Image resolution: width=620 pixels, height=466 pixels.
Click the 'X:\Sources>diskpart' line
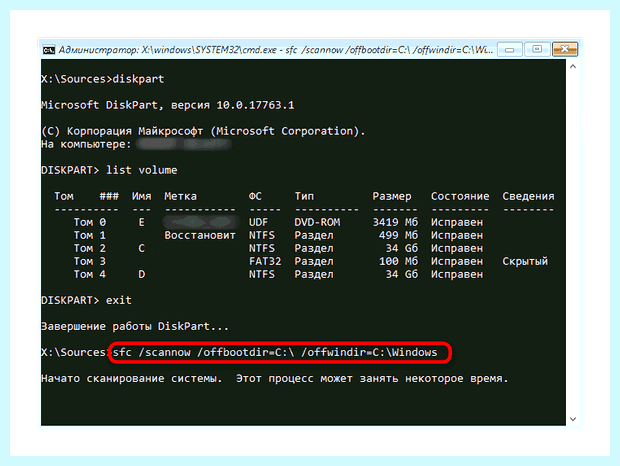(x=103, y=79)
